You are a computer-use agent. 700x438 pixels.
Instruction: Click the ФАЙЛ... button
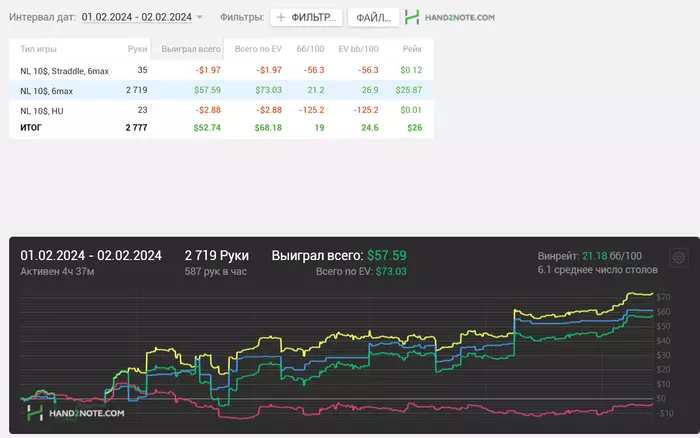[x=373, y=17]
